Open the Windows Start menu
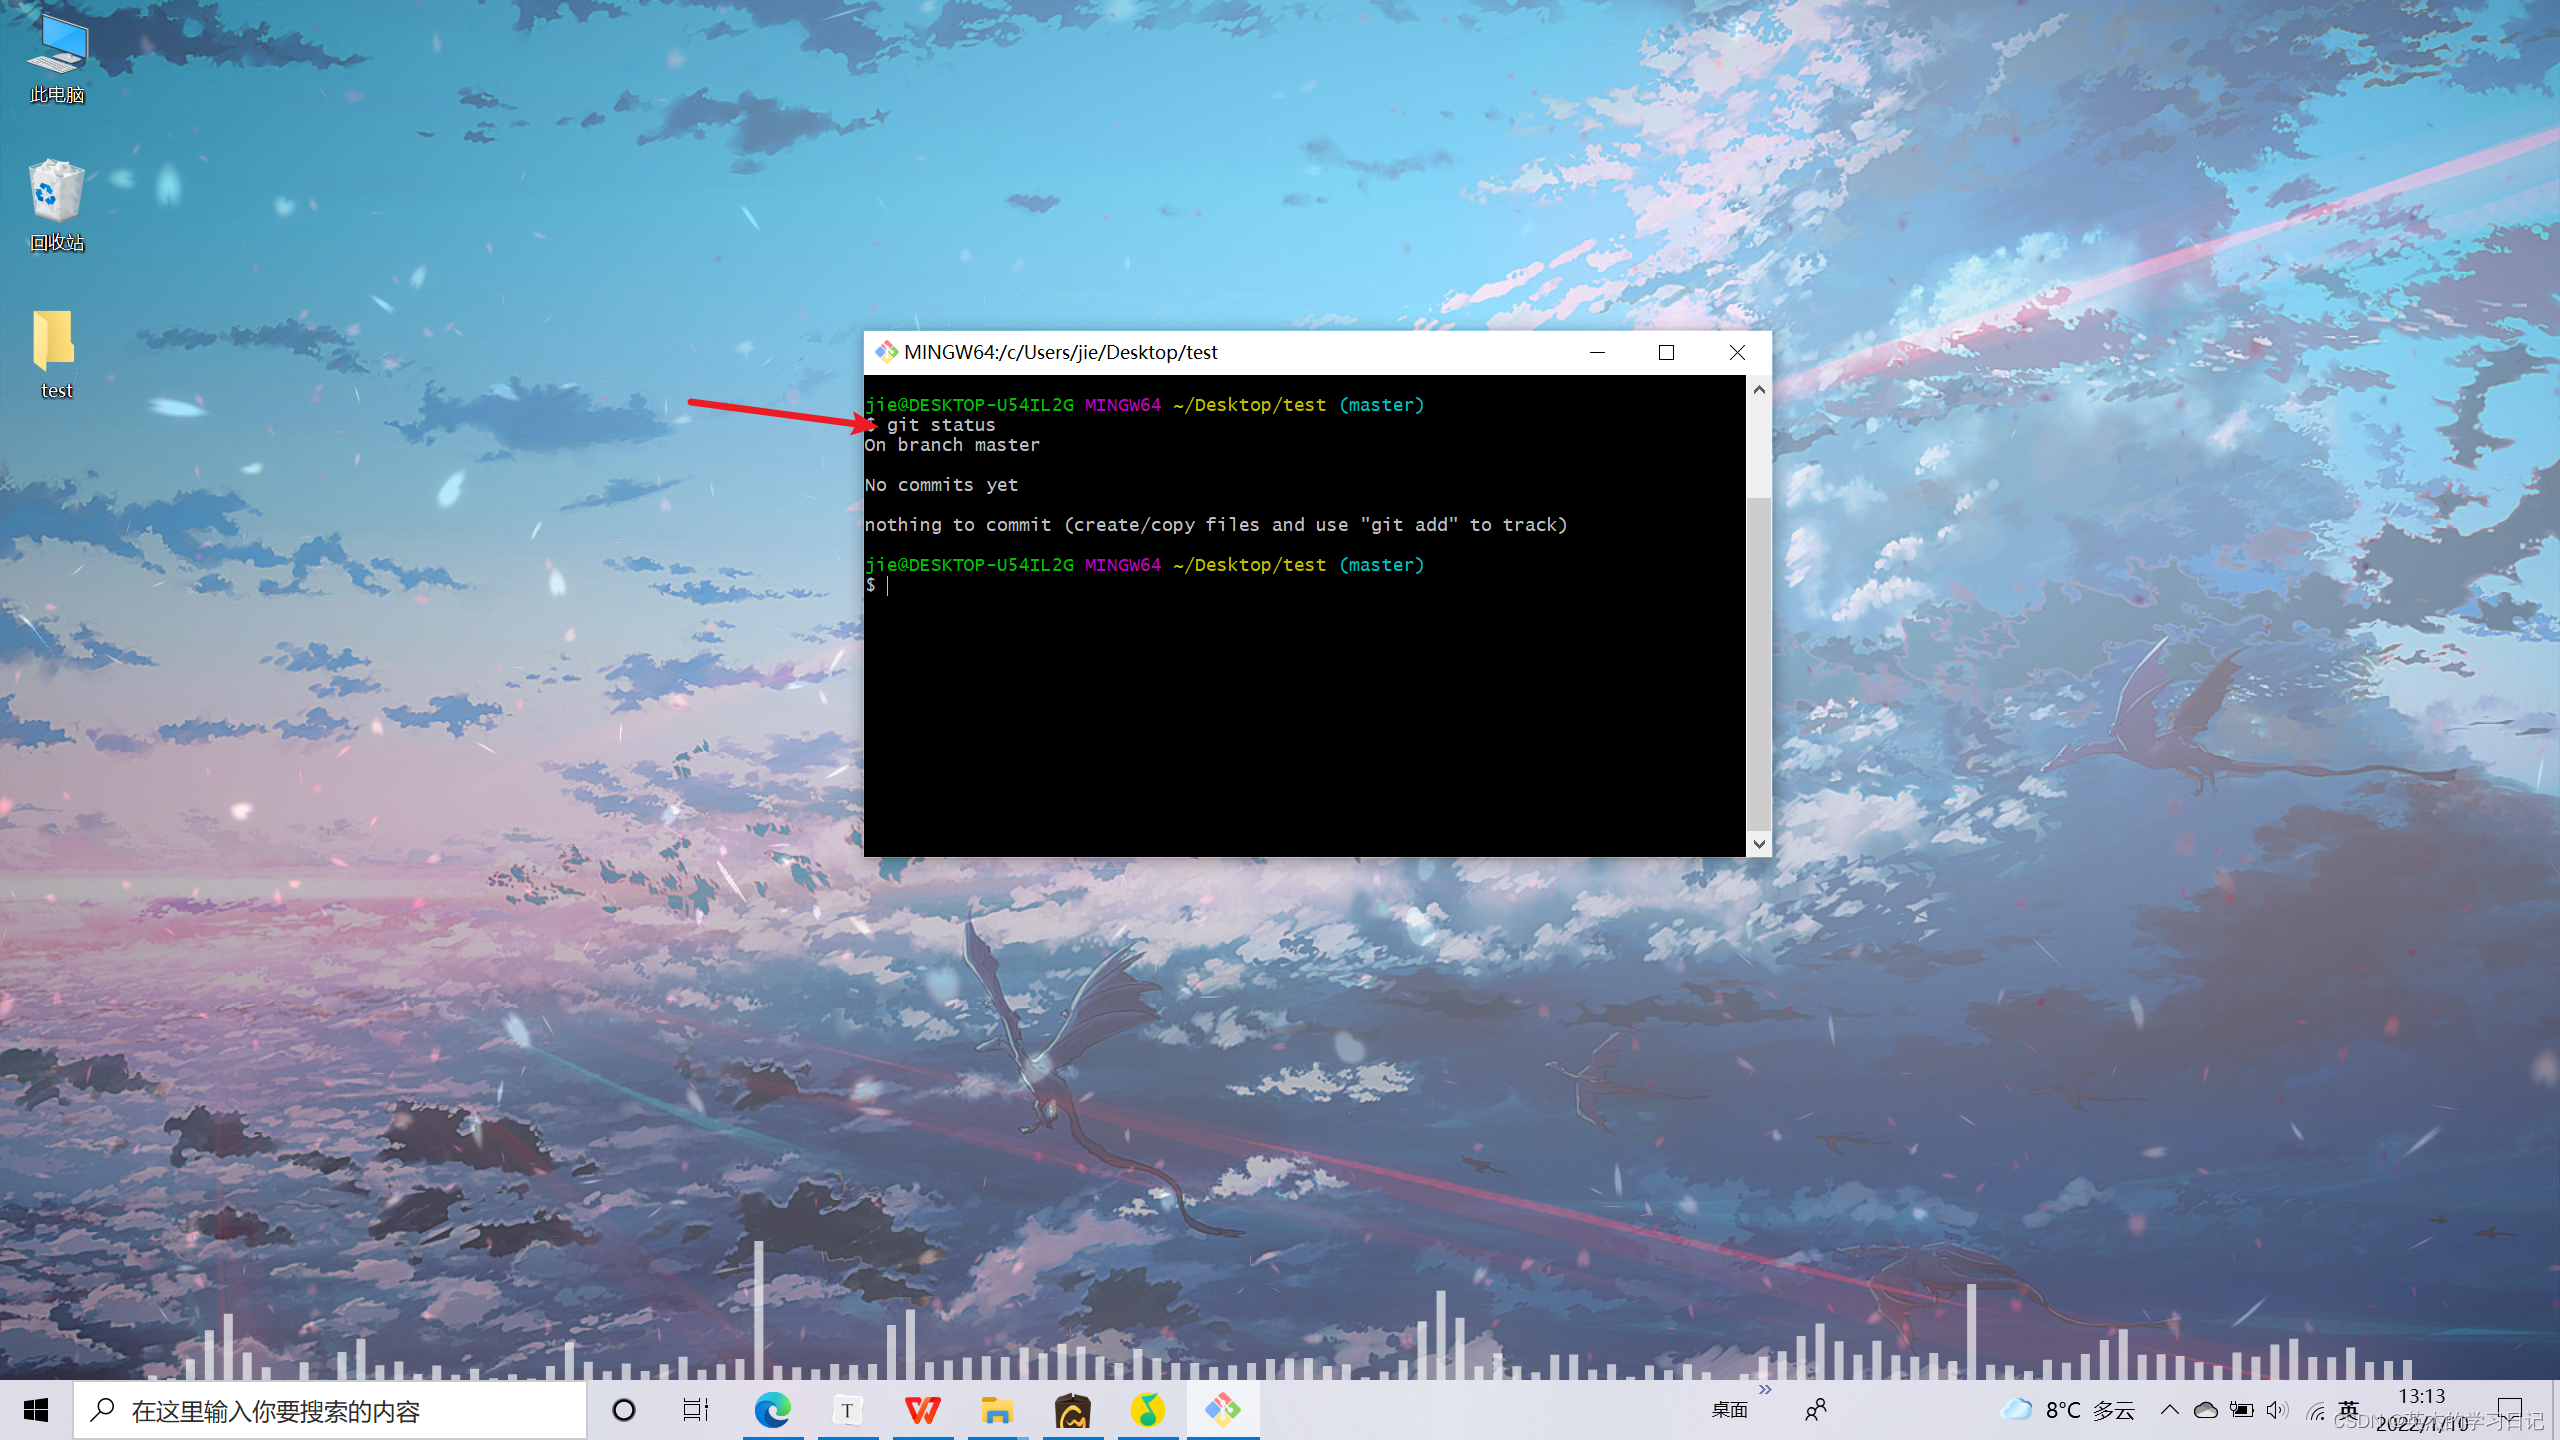 (x=36, y=1410)
